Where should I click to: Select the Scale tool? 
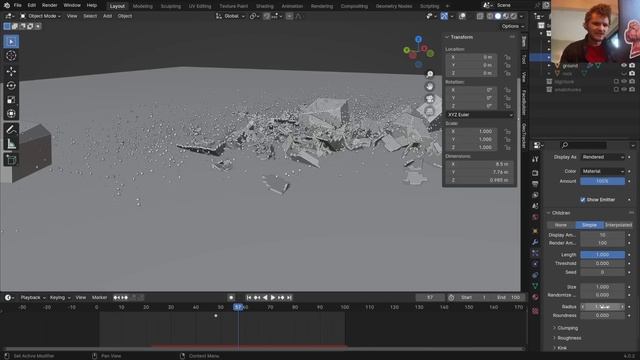(x=11, y=100)
